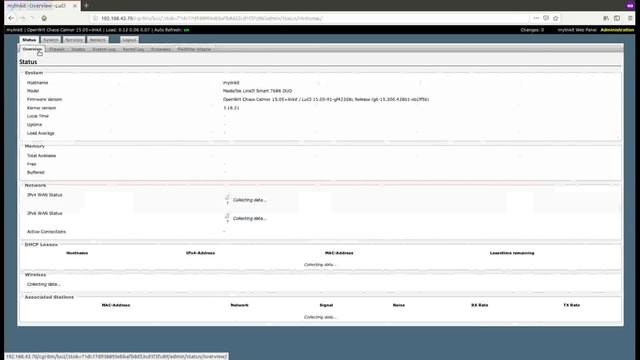Click the Signal column header
The height and width of the screenshot is (360, 640).
pos(326,305)
